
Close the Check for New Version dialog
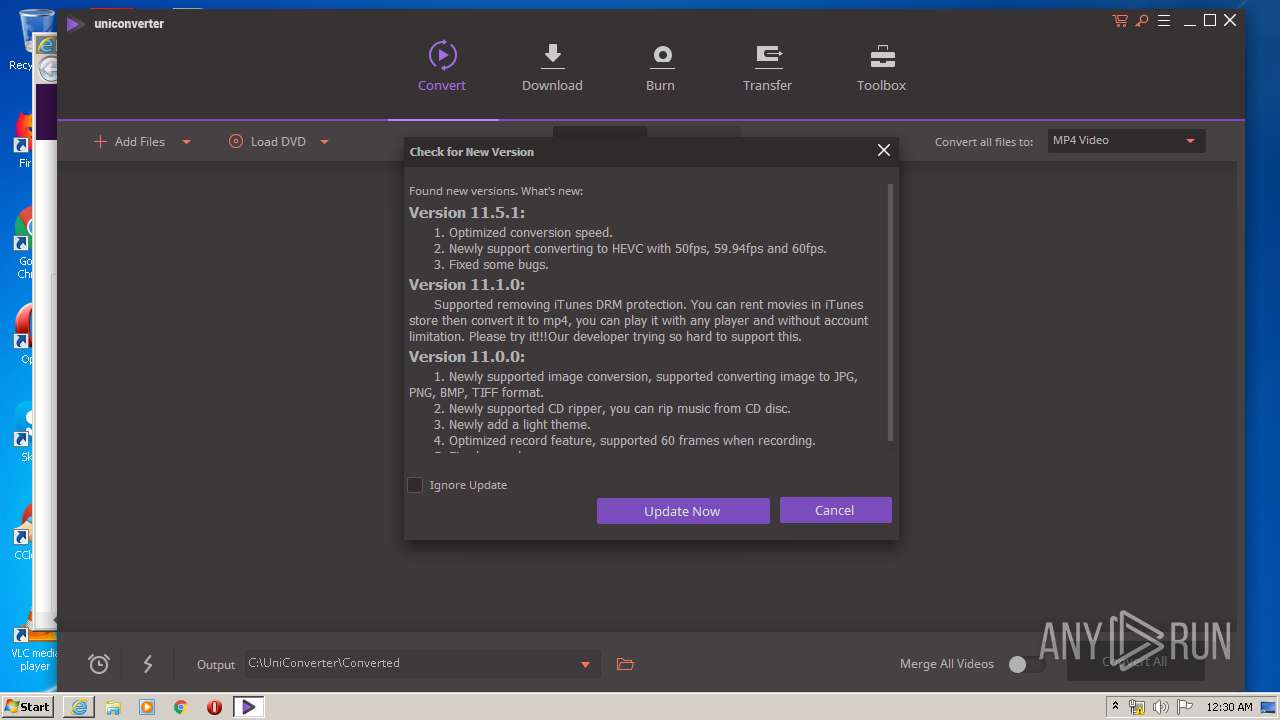click(883, 150)
